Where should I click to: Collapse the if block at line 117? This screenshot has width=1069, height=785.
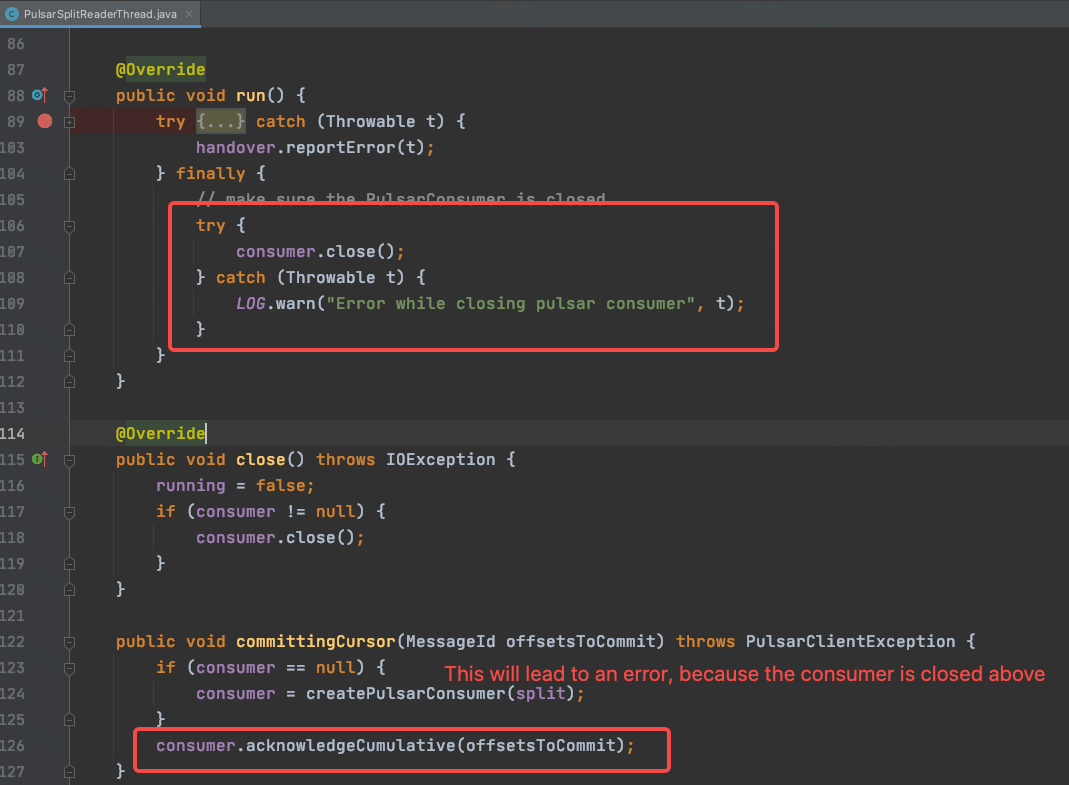(x=70, y=512)
